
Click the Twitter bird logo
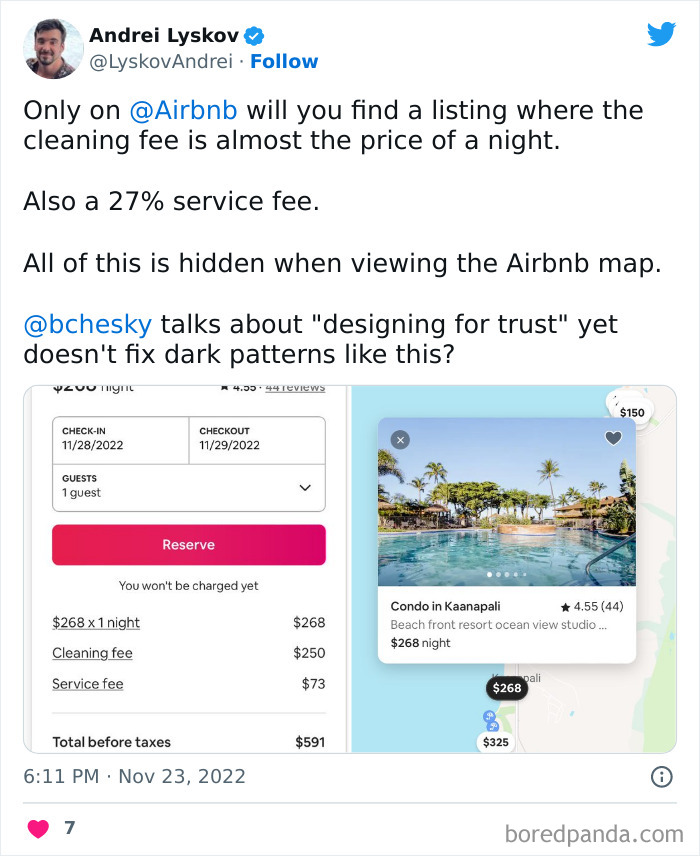tap(662, 34)
